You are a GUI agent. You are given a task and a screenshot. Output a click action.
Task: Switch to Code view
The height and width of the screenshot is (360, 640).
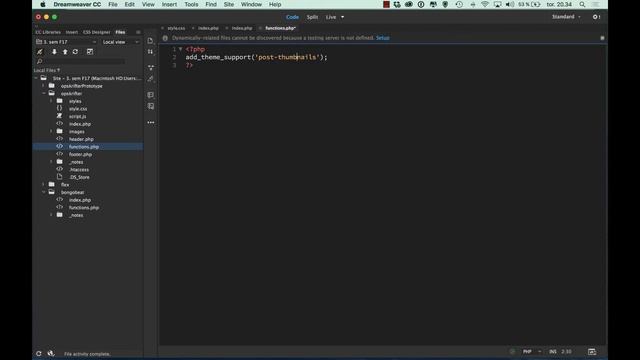point(292,17)
